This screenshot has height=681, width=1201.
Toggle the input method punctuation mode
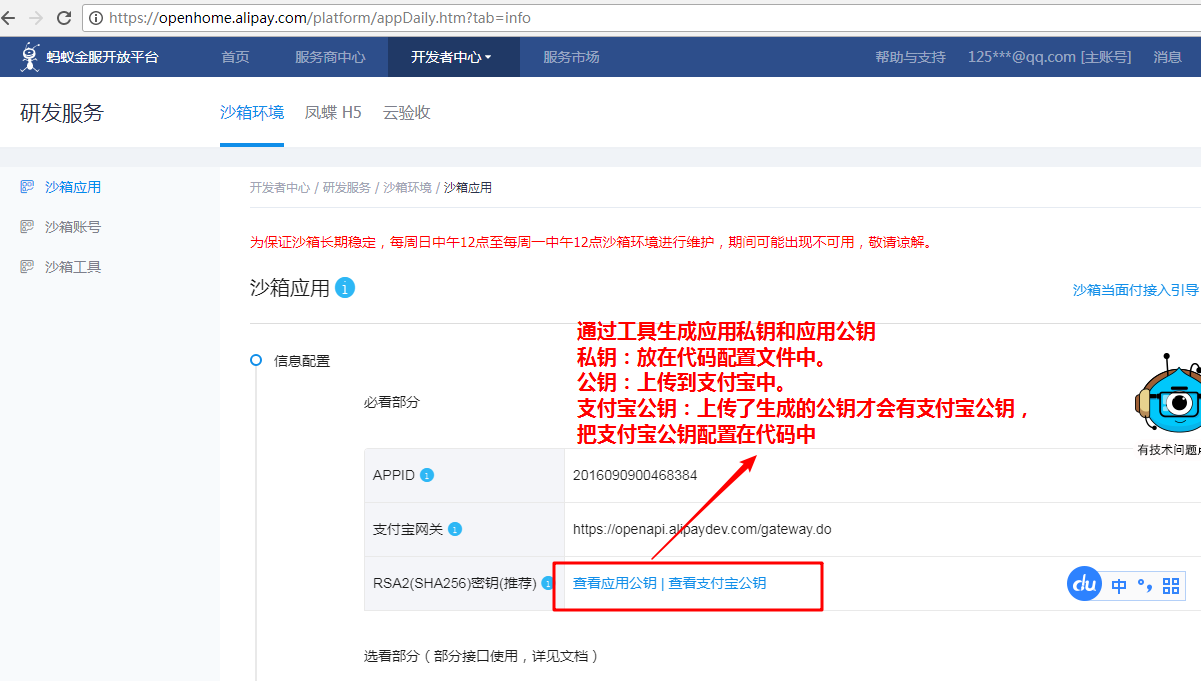[x=1144, y=585]
